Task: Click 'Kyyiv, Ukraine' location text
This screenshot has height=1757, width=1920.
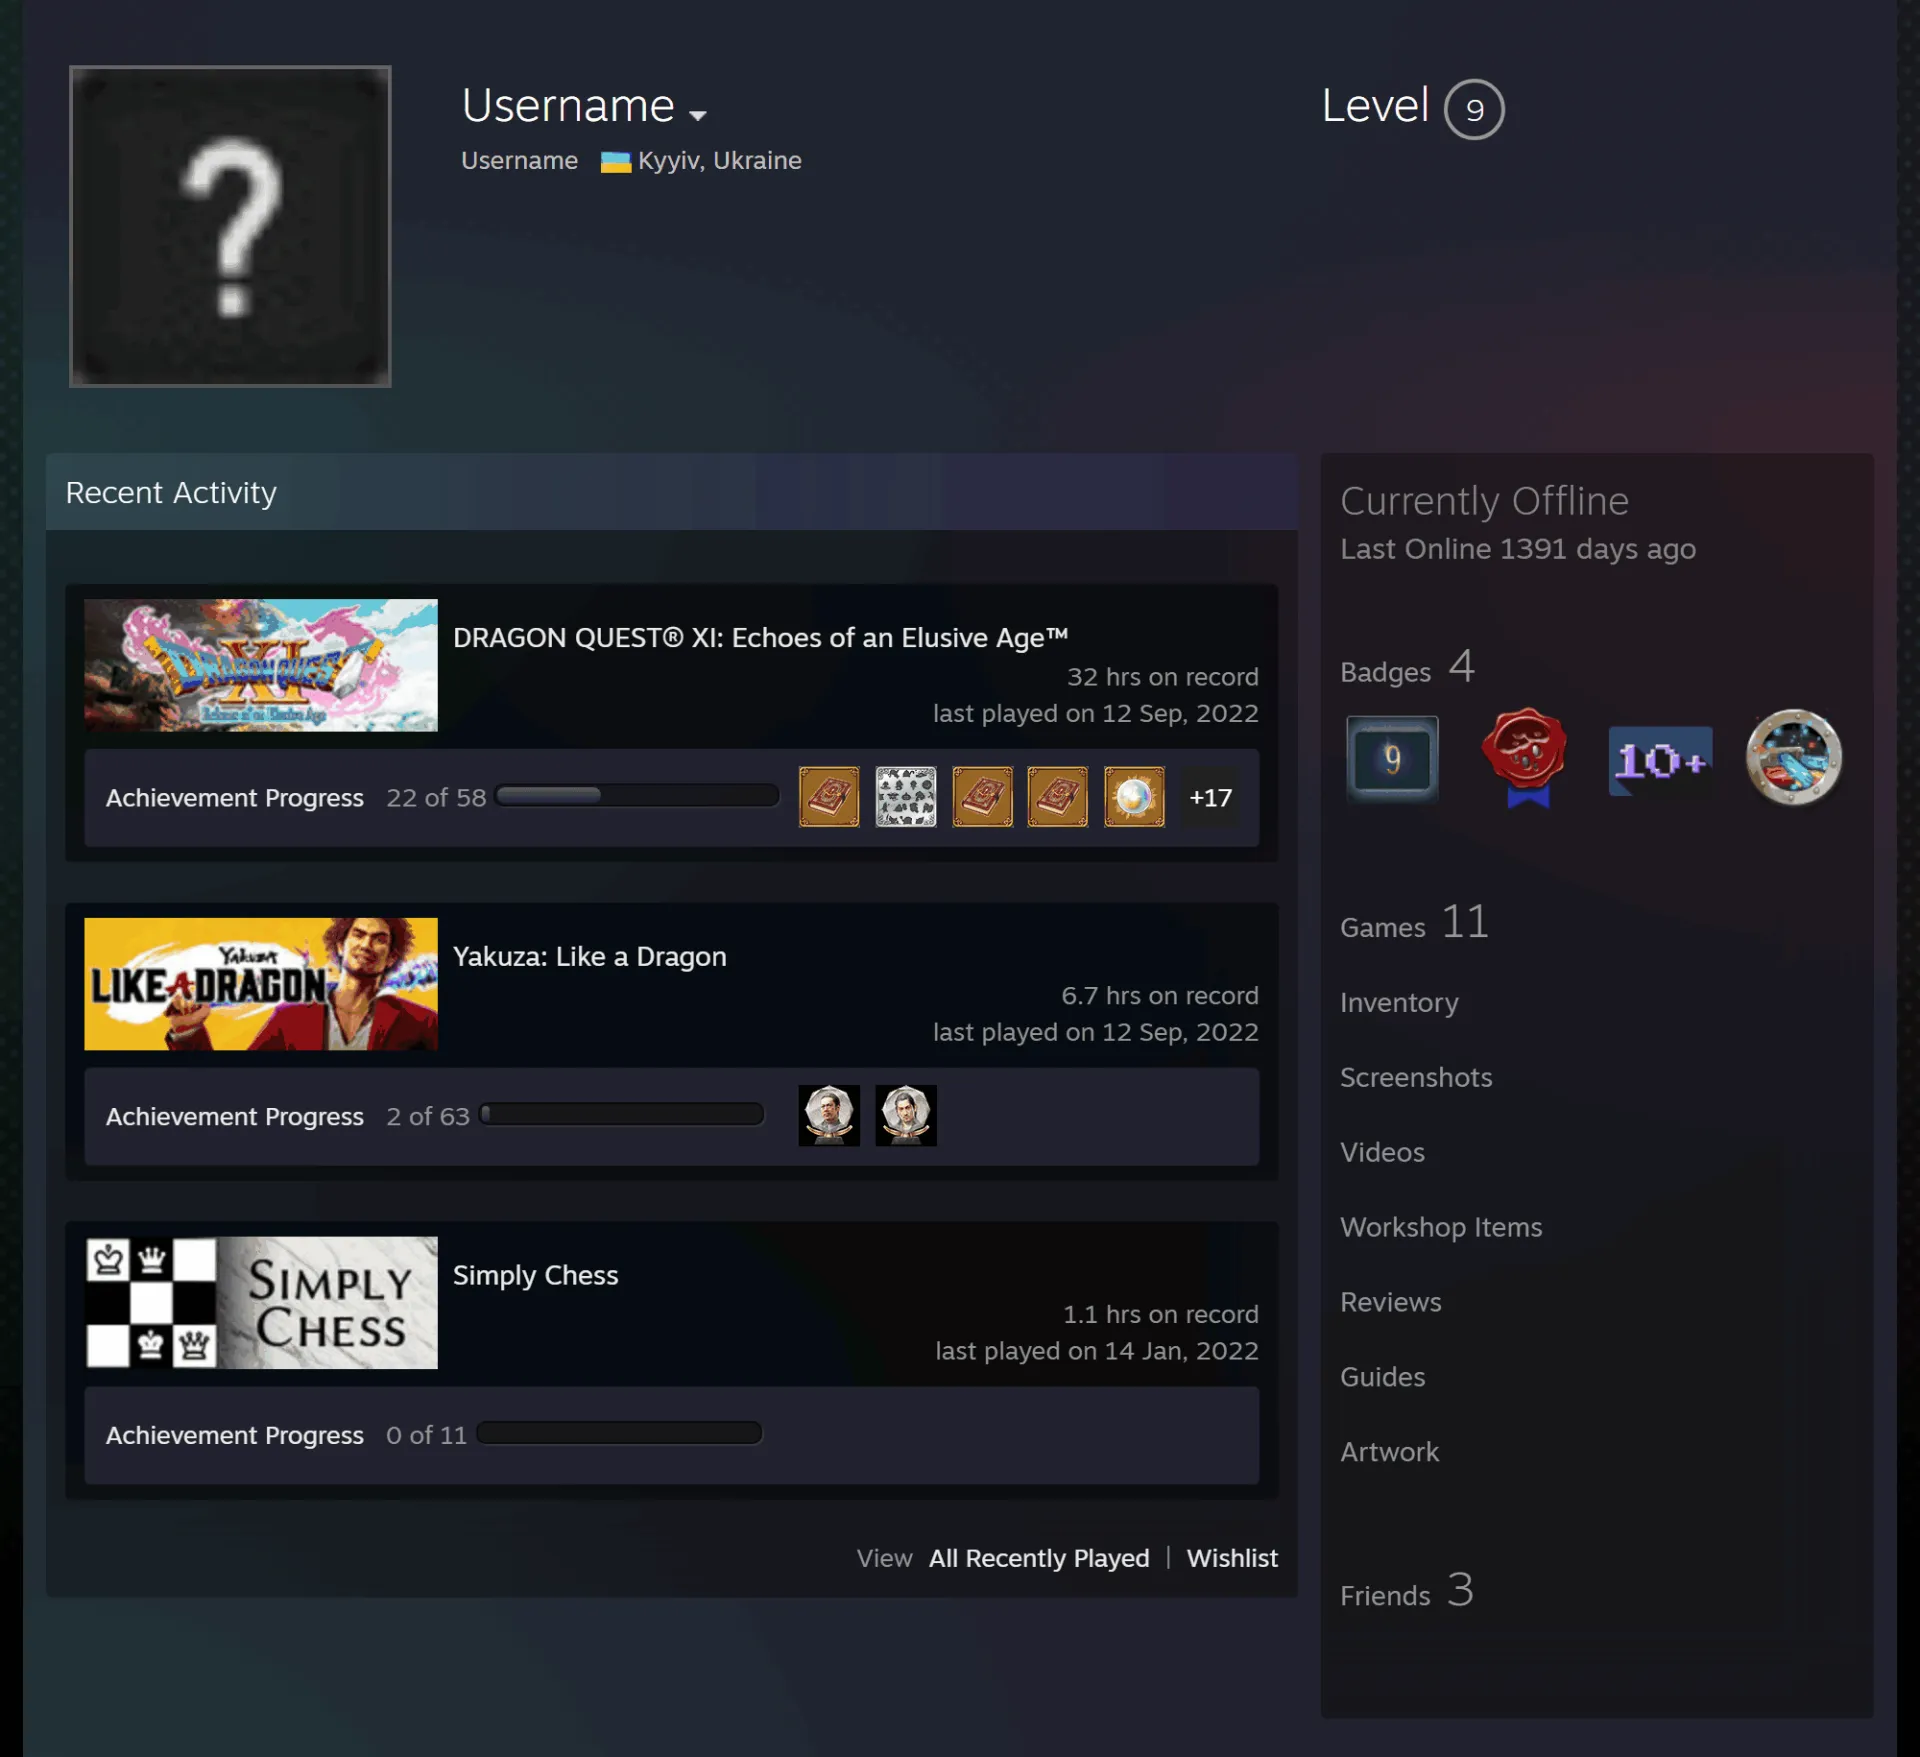Action: [720, 161]
